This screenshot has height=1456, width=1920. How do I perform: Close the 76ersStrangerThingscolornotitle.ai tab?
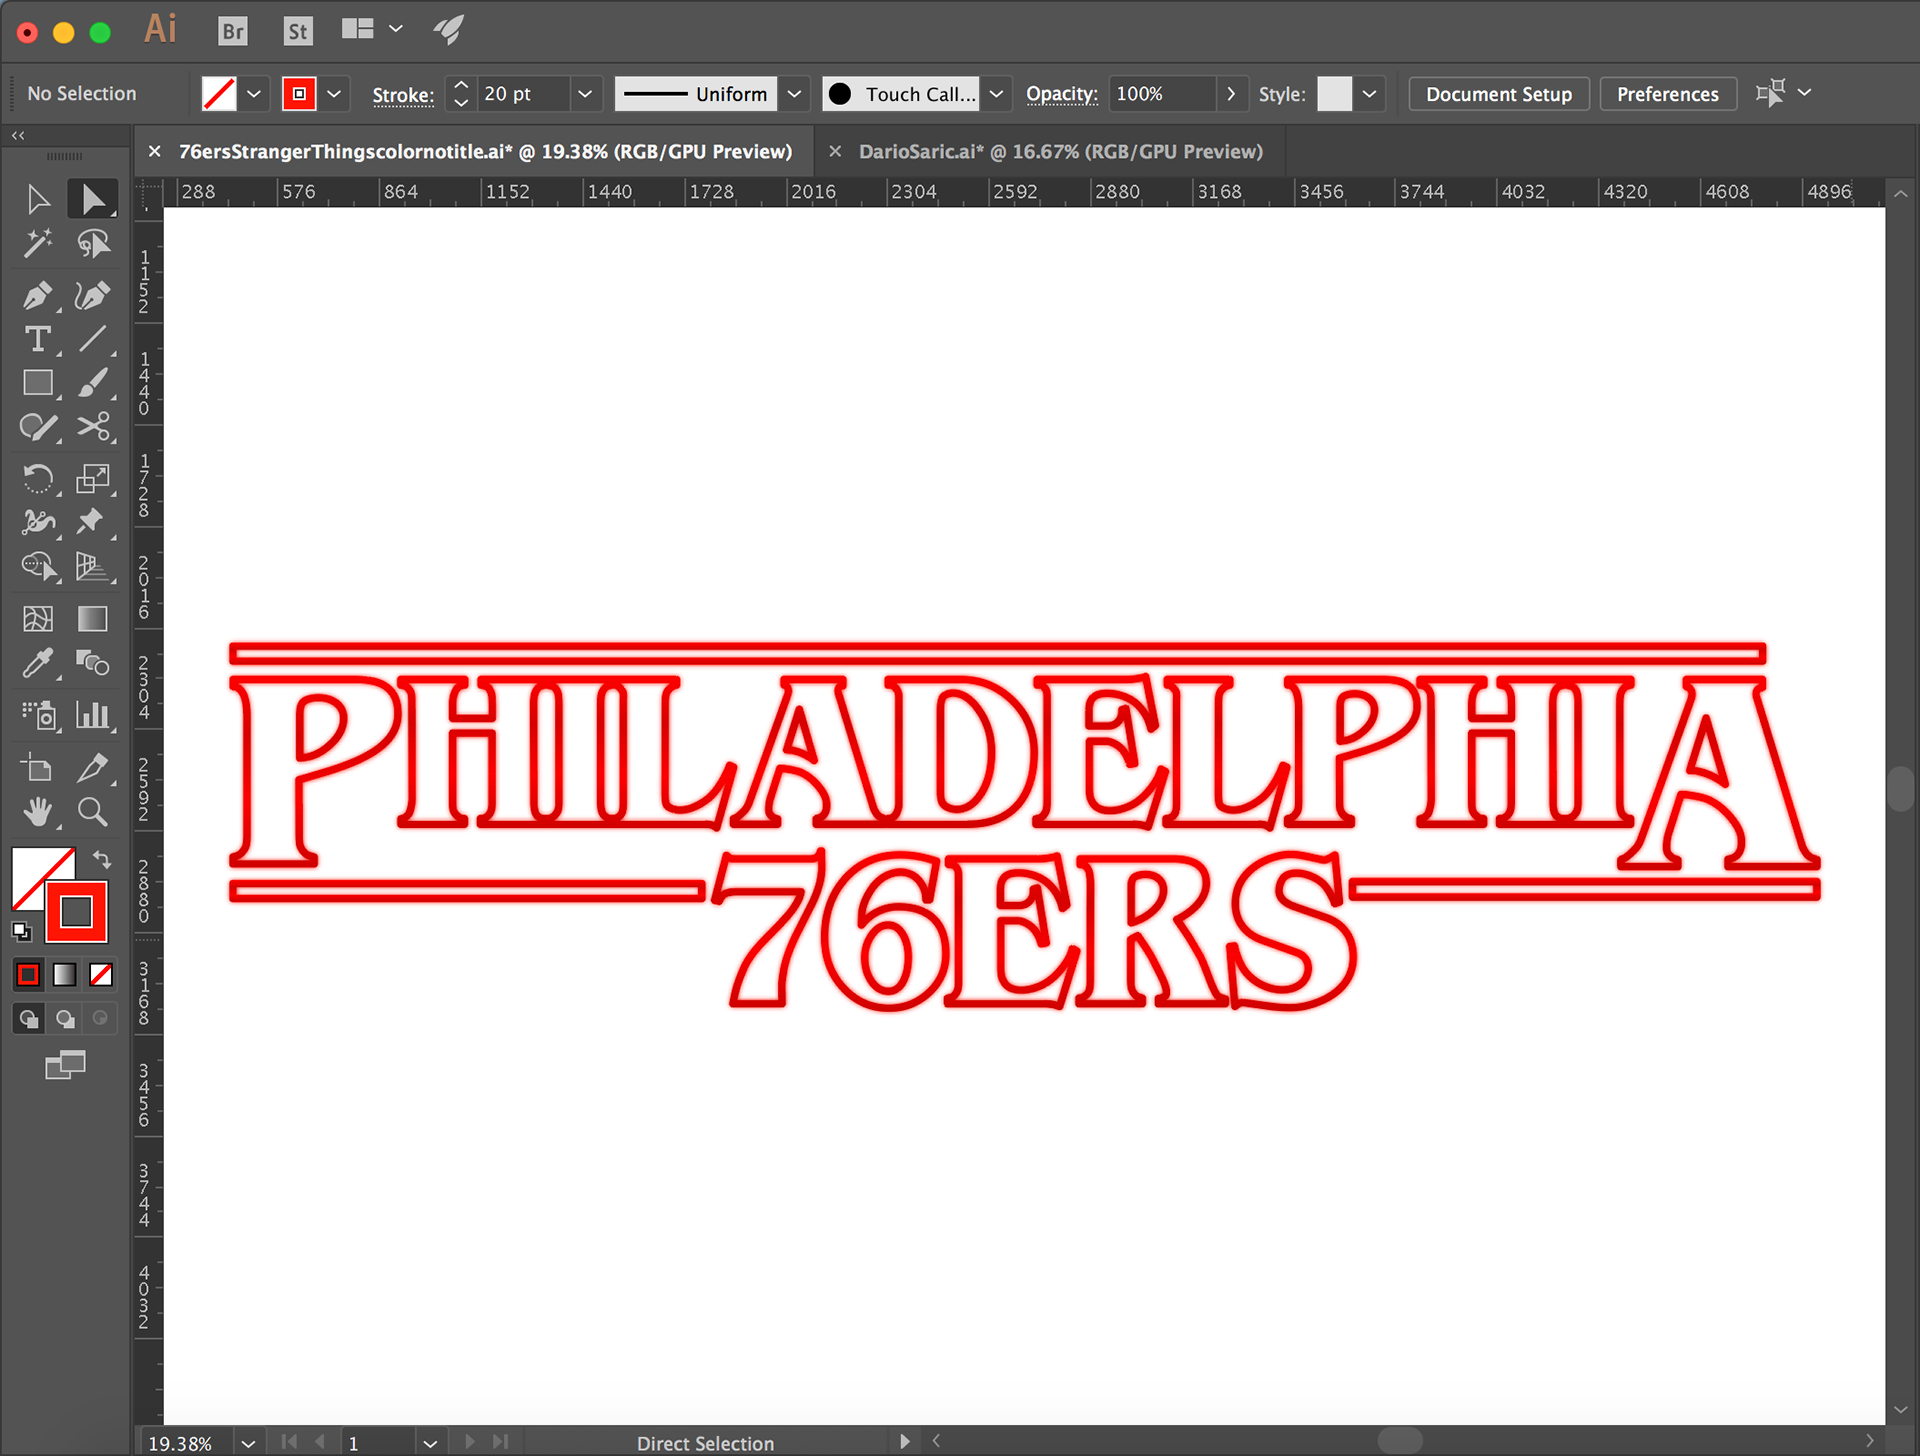[x=154, y=151]
